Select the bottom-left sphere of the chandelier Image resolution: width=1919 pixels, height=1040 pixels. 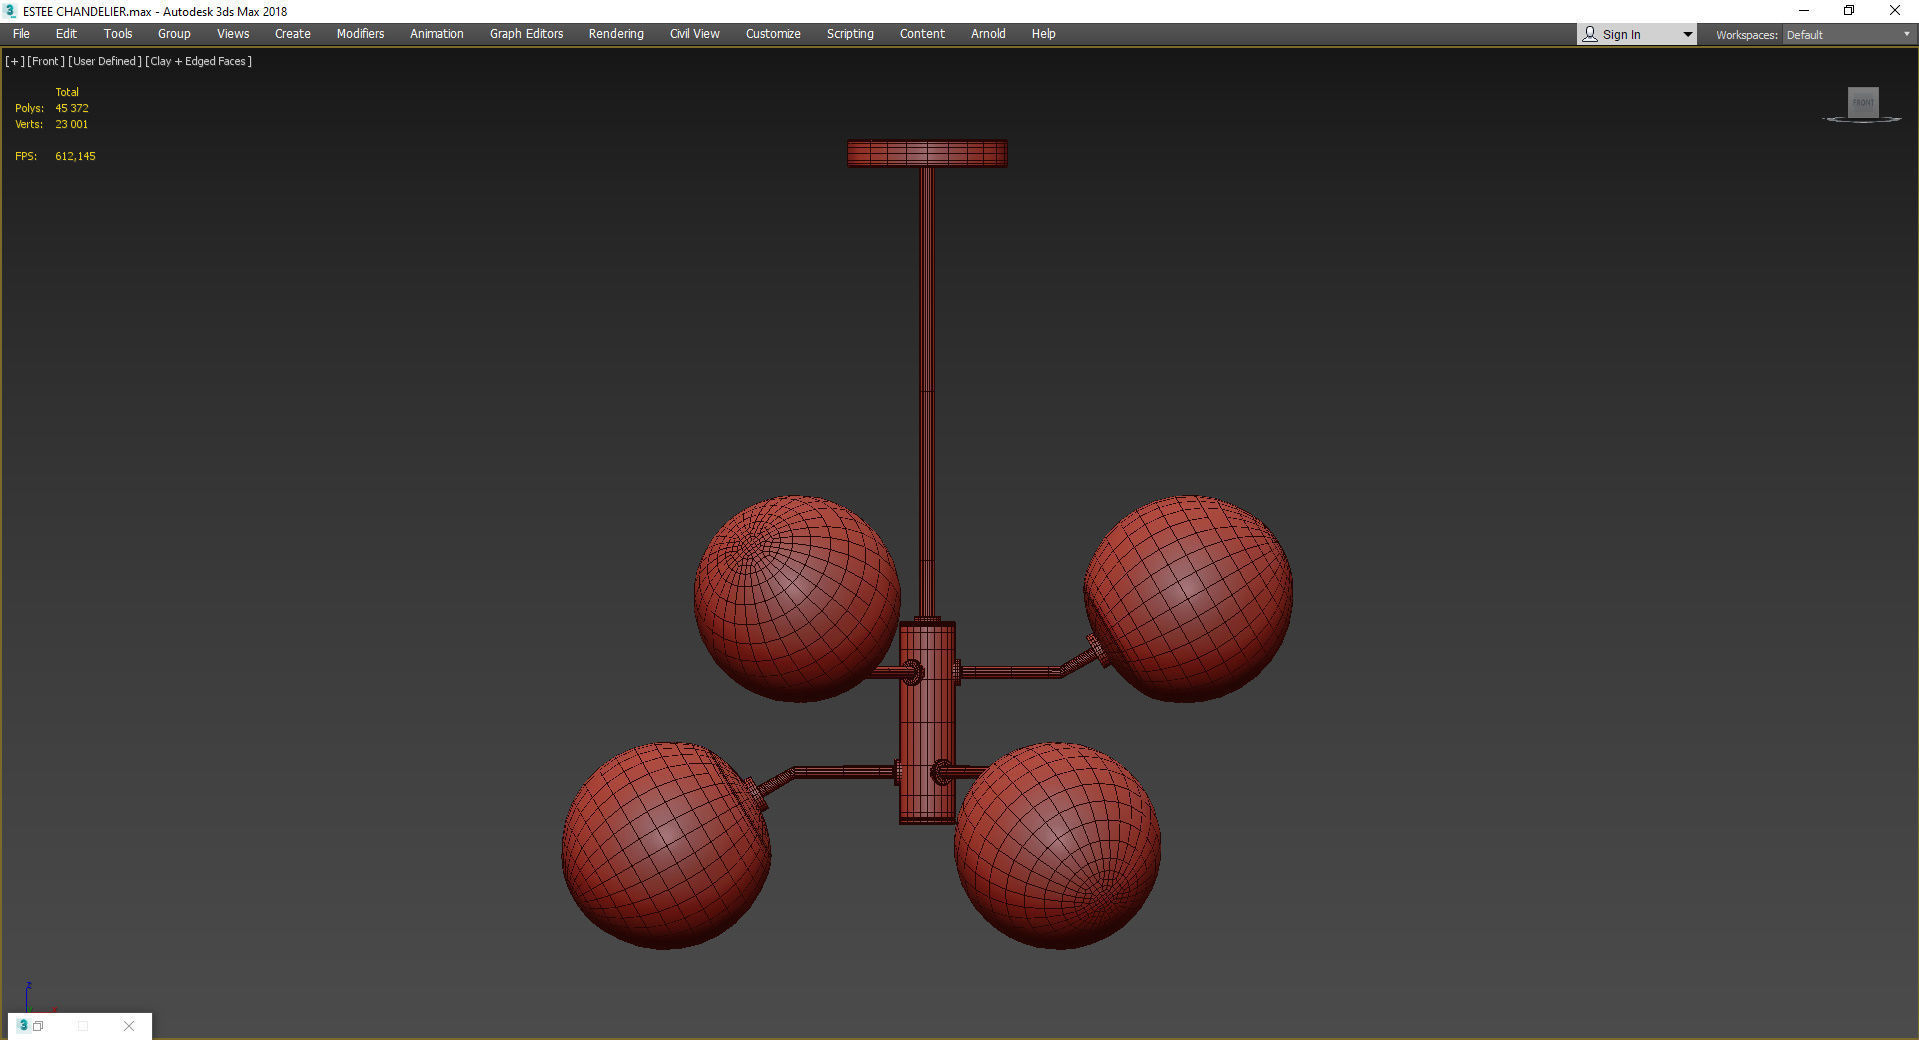pyautogui.click(x=666, y=846)
